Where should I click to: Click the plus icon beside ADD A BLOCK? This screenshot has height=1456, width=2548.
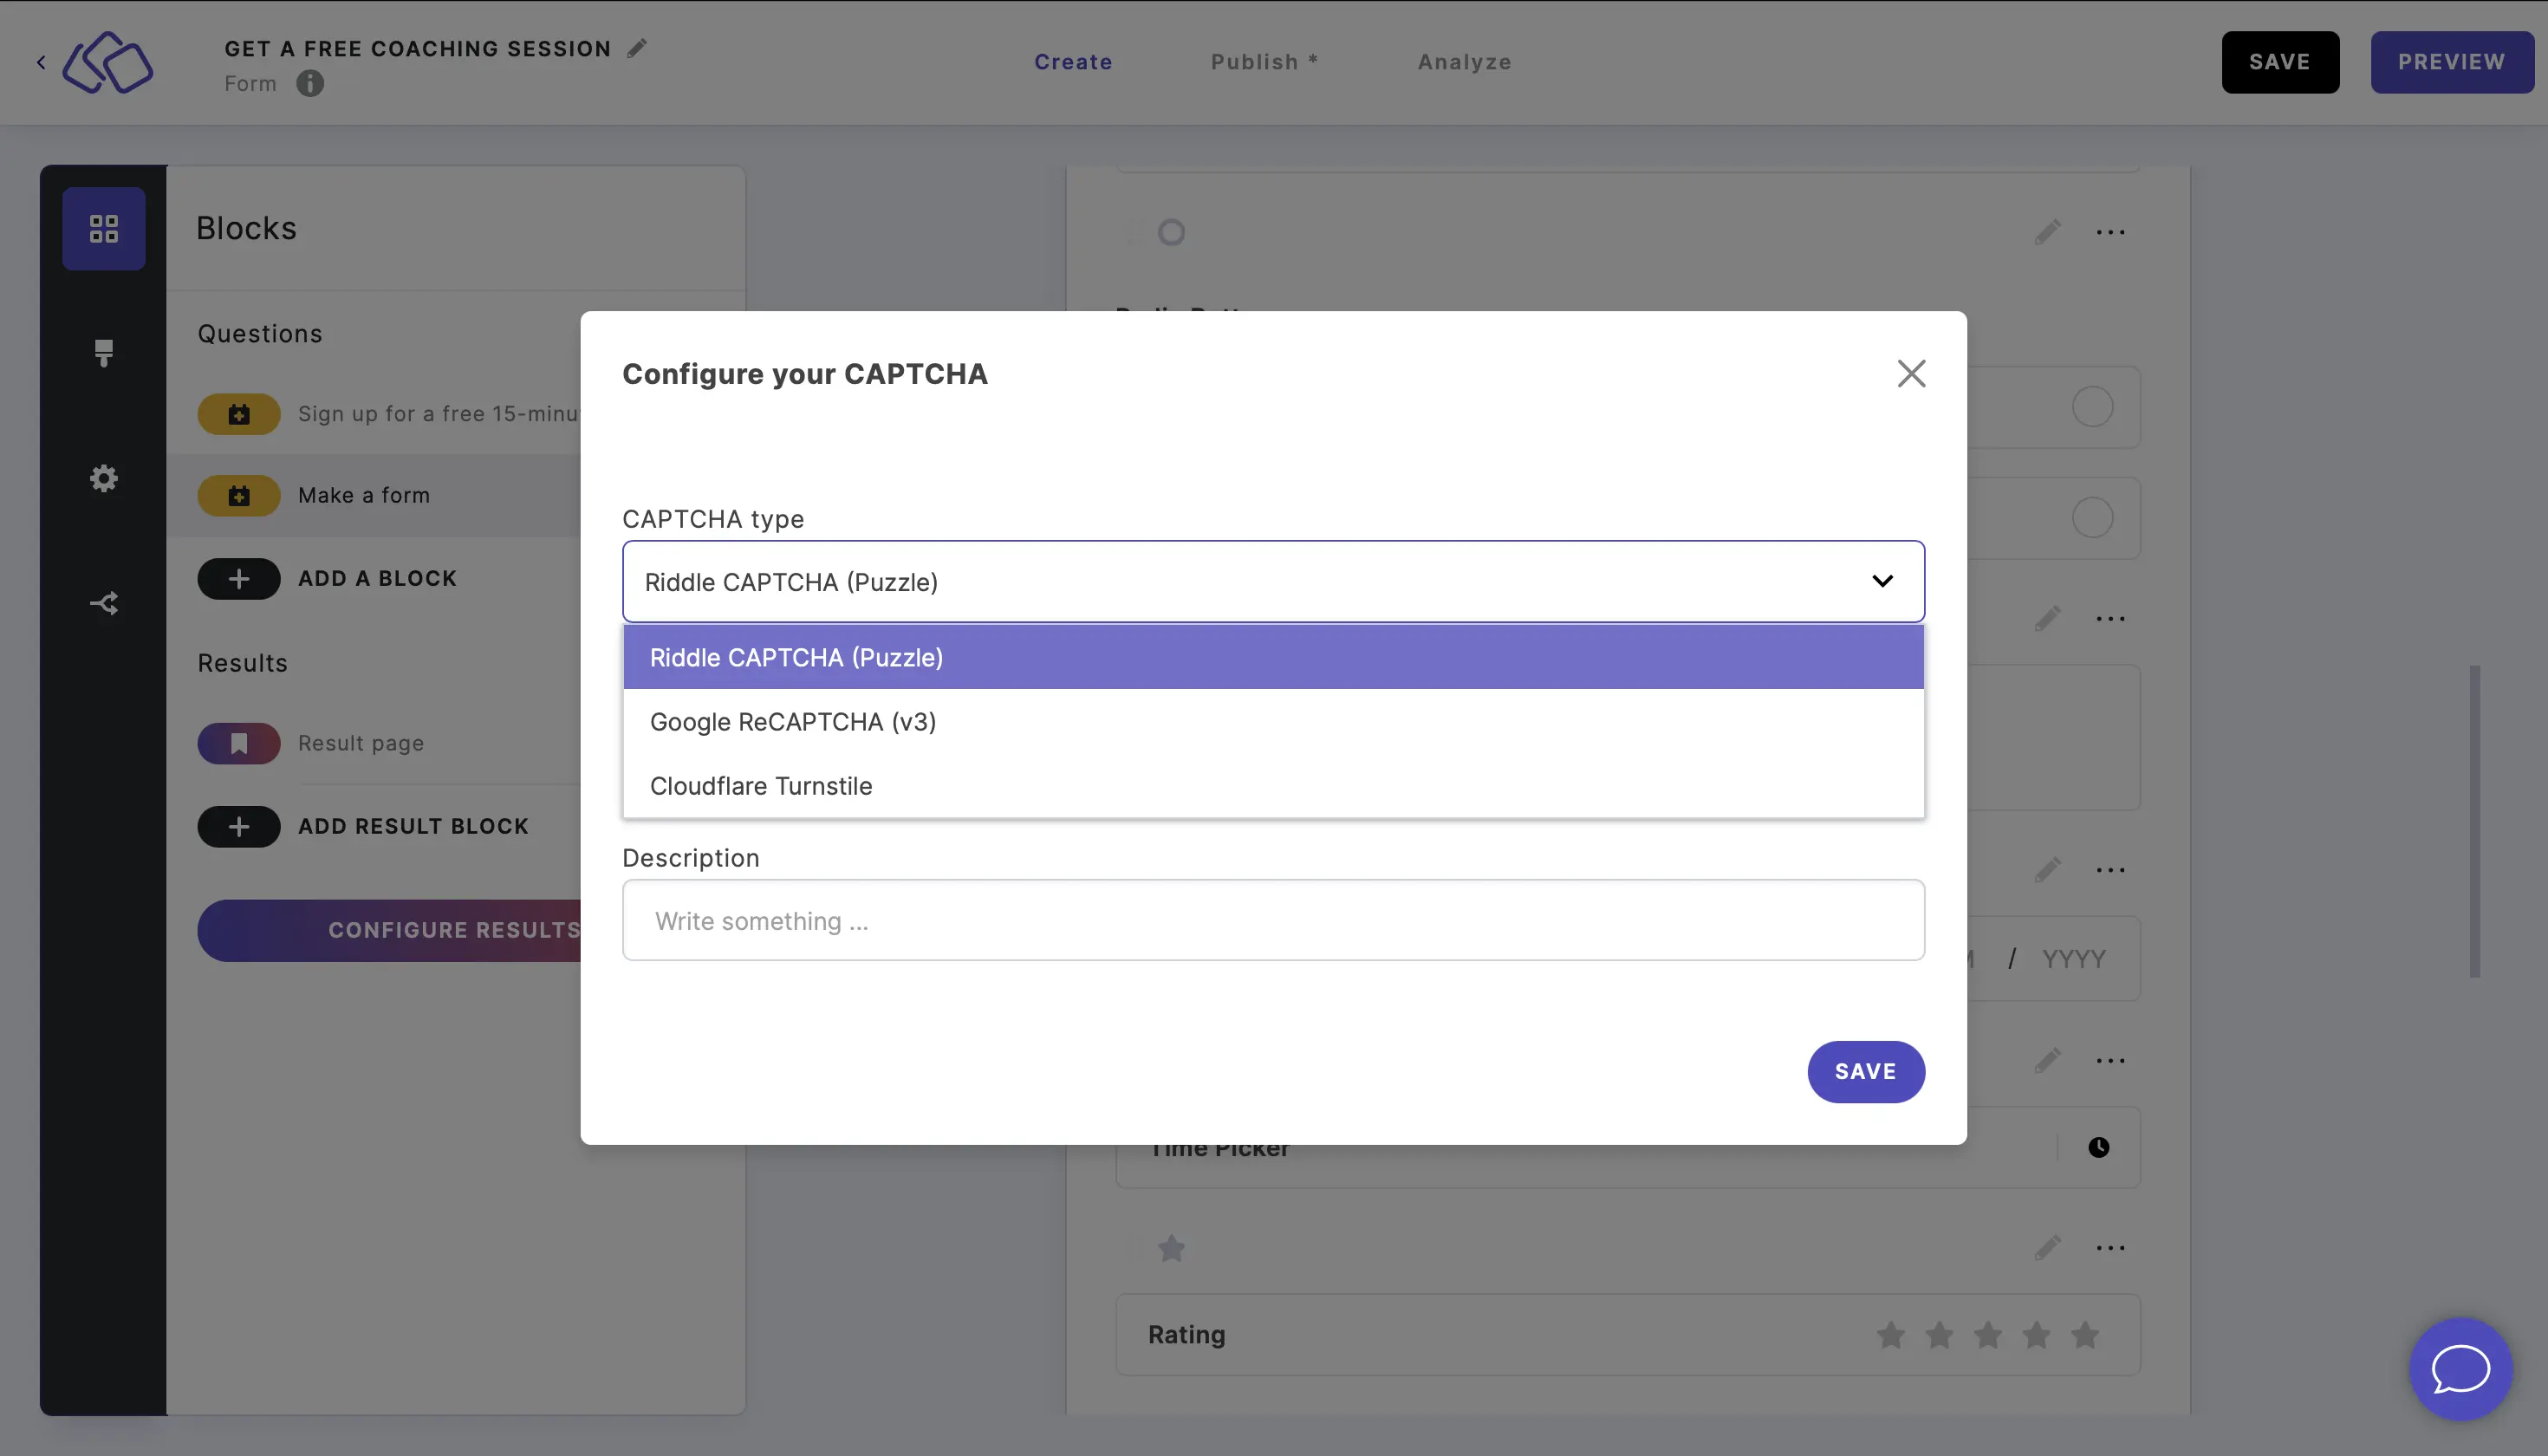pos(239,578)
